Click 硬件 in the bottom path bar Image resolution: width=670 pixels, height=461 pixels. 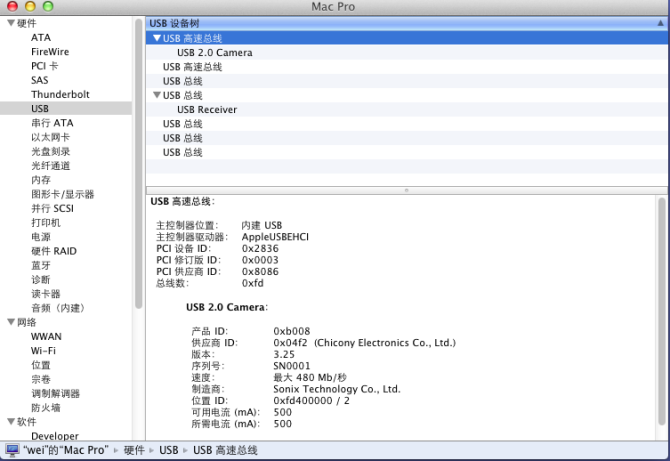(x=134, y=450)
